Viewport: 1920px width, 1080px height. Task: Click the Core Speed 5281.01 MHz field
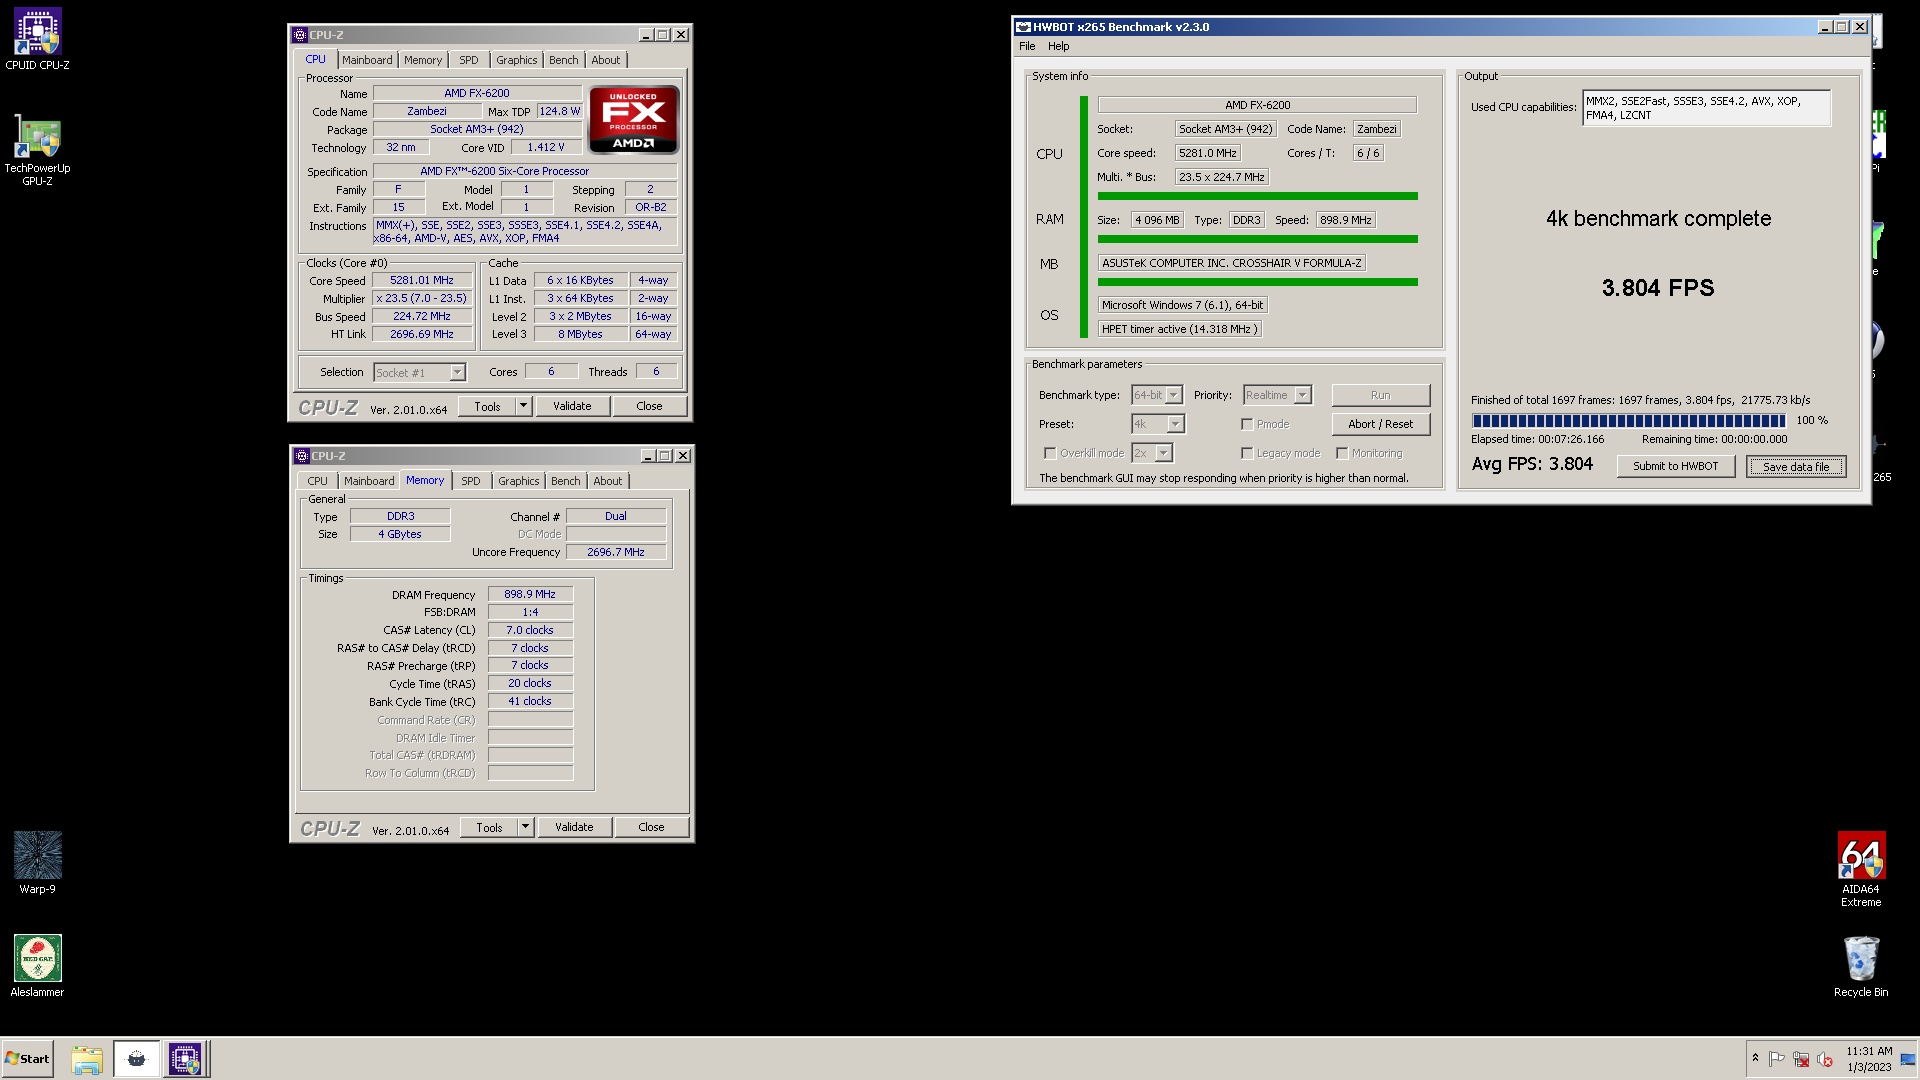click(x=421, y=281)
